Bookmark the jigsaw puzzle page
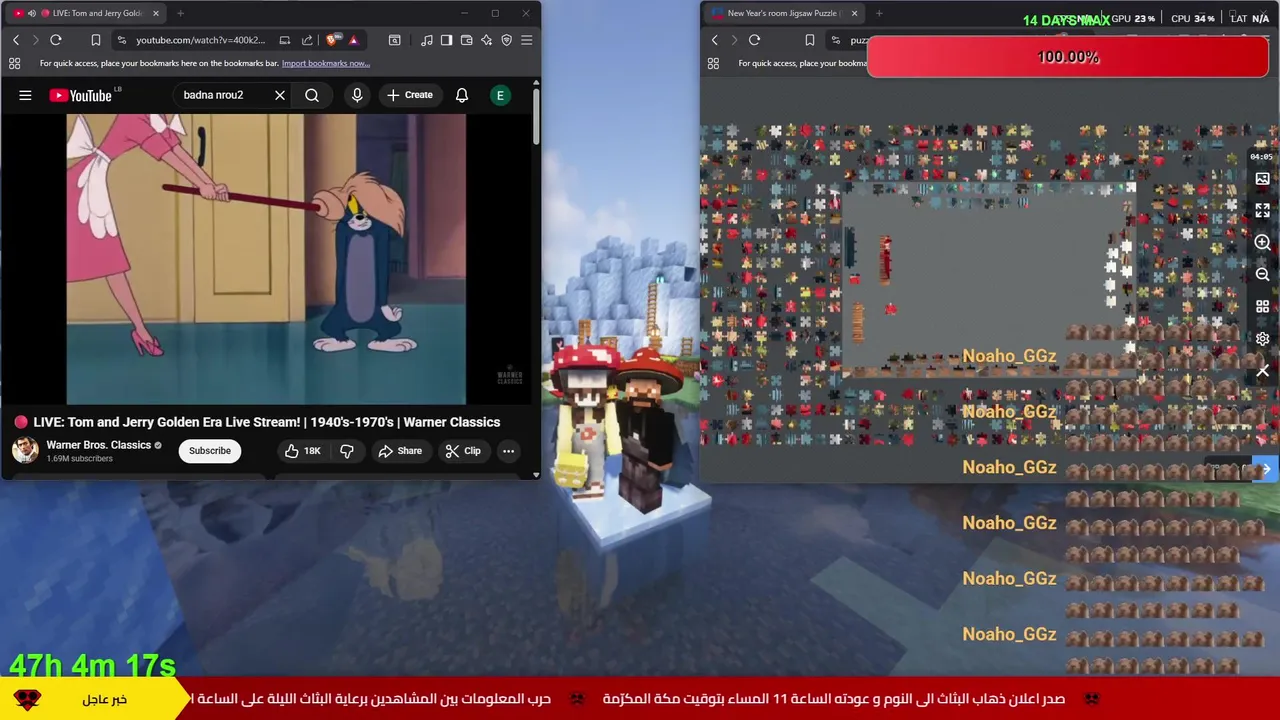 [810, 40]
